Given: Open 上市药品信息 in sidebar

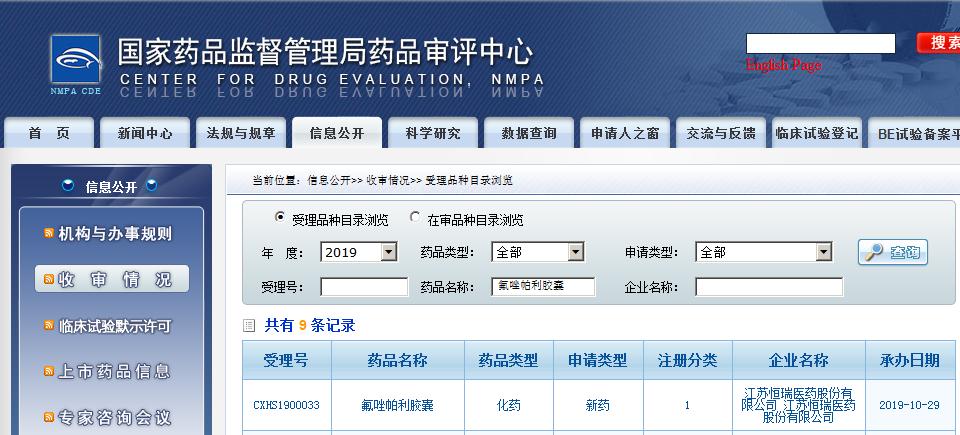Looking at the screenshot, I should (114, 371).
